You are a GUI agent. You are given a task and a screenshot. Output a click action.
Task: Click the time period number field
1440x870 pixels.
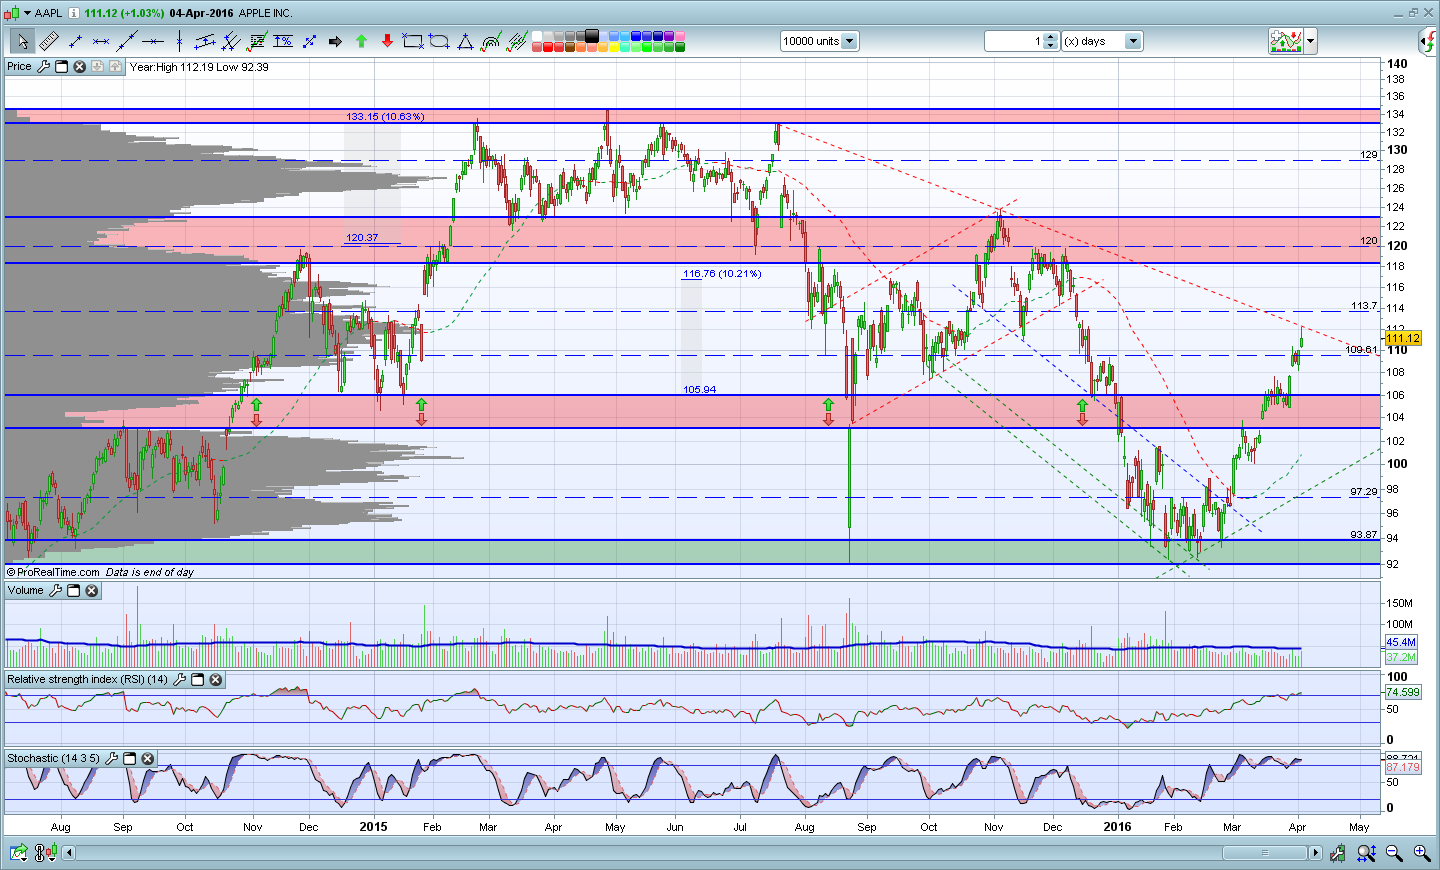(1013, 41)
